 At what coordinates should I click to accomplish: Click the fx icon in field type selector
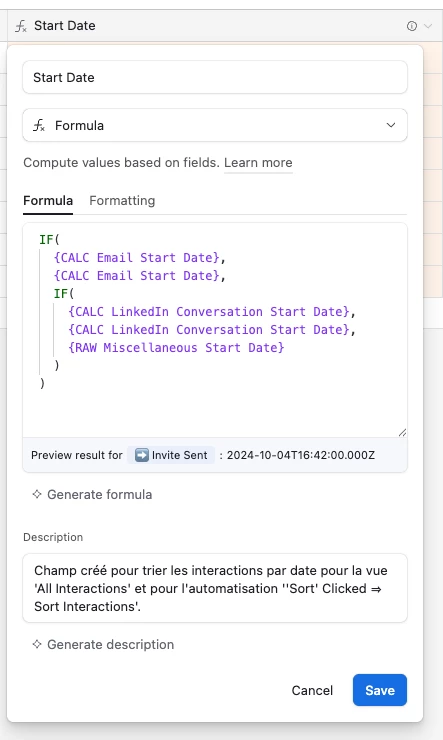(39, 126)
